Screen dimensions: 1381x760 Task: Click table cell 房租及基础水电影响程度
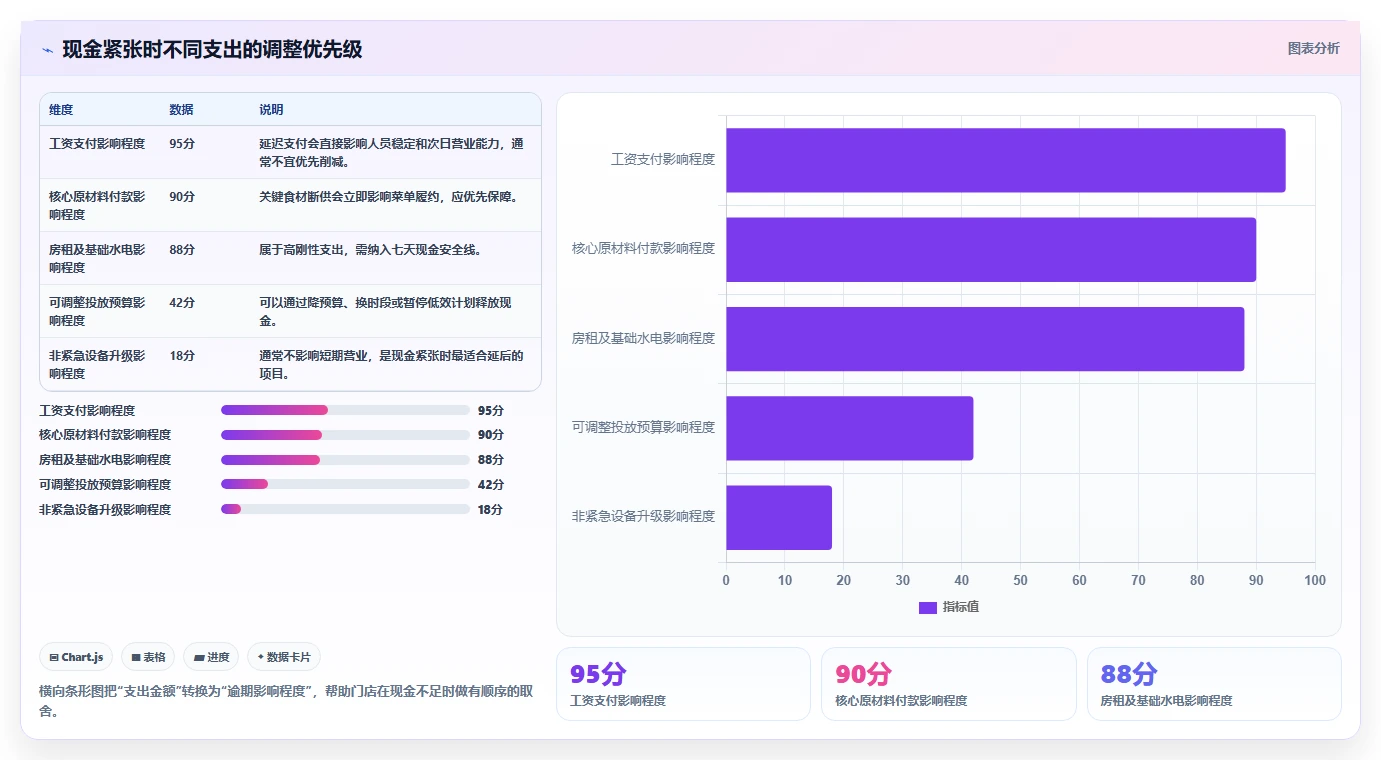point(97,259)
